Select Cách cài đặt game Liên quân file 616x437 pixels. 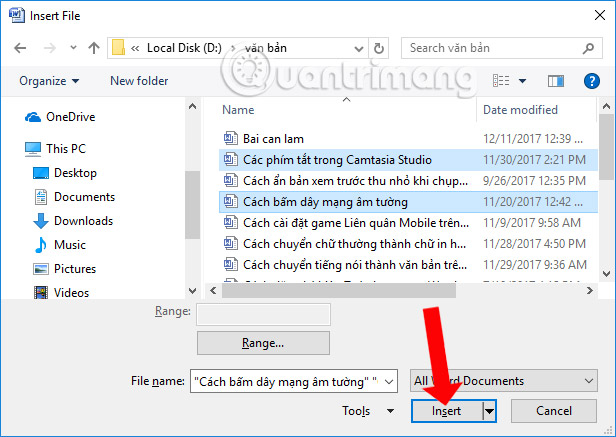[x=408, y=223]
